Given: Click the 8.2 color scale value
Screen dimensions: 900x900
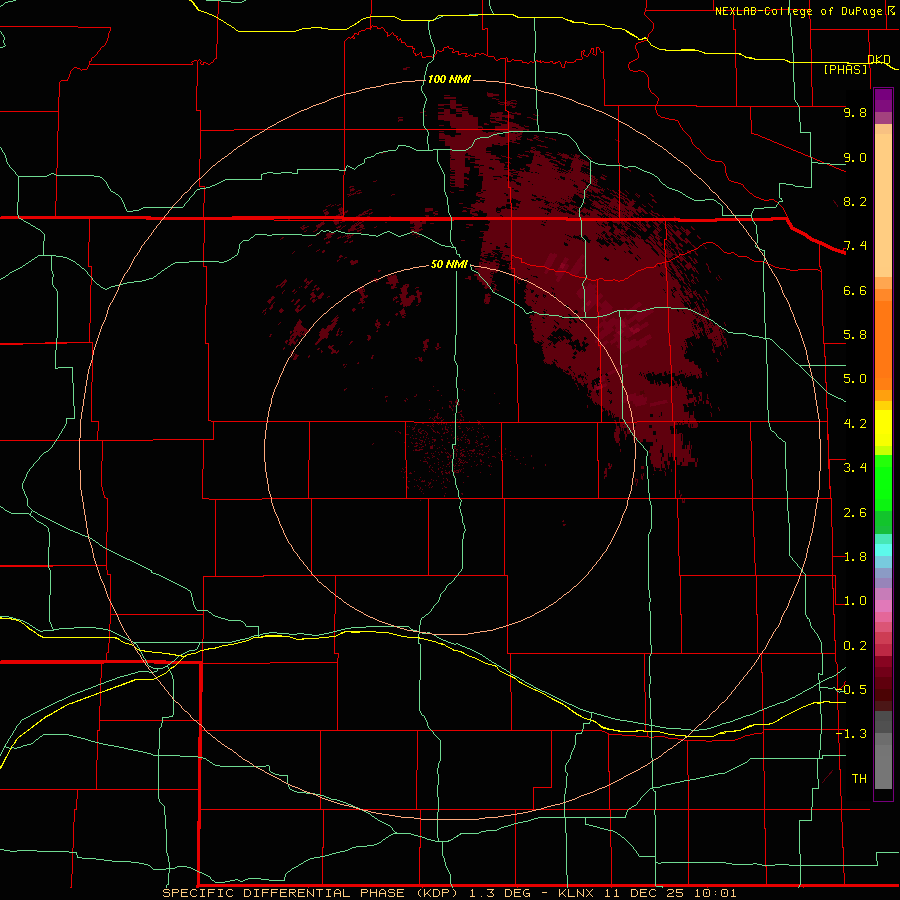Looking at the screenshot, I should (855, 201).
